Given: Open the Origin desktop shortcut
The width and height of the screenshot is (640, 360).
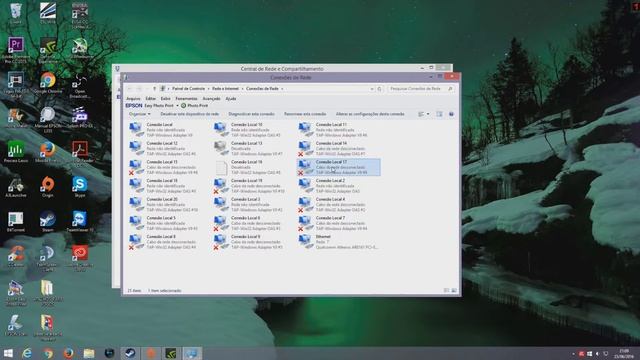Looking at the screenshot, I should pyautogui.click(x=48, y=187).
